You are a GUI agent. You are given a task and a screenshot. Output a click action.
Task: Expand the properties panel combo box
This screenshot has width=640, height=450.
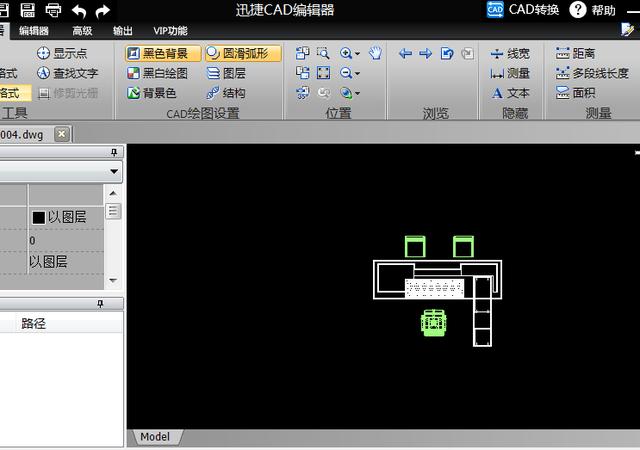(114, 171)
